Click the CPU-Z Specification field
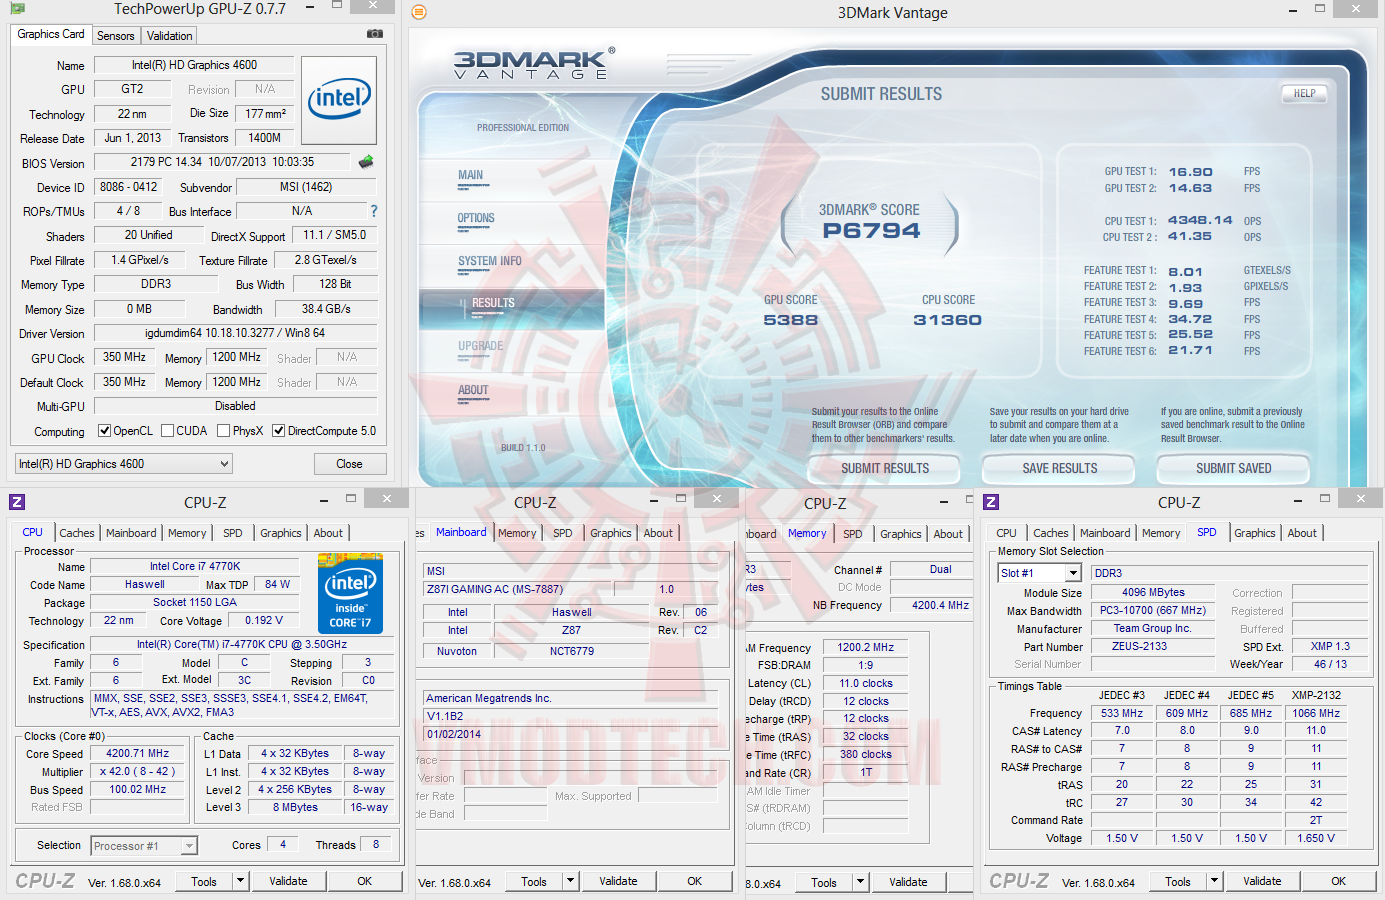Viewport: 1385px width, 900px height. (x=240, y=645)
